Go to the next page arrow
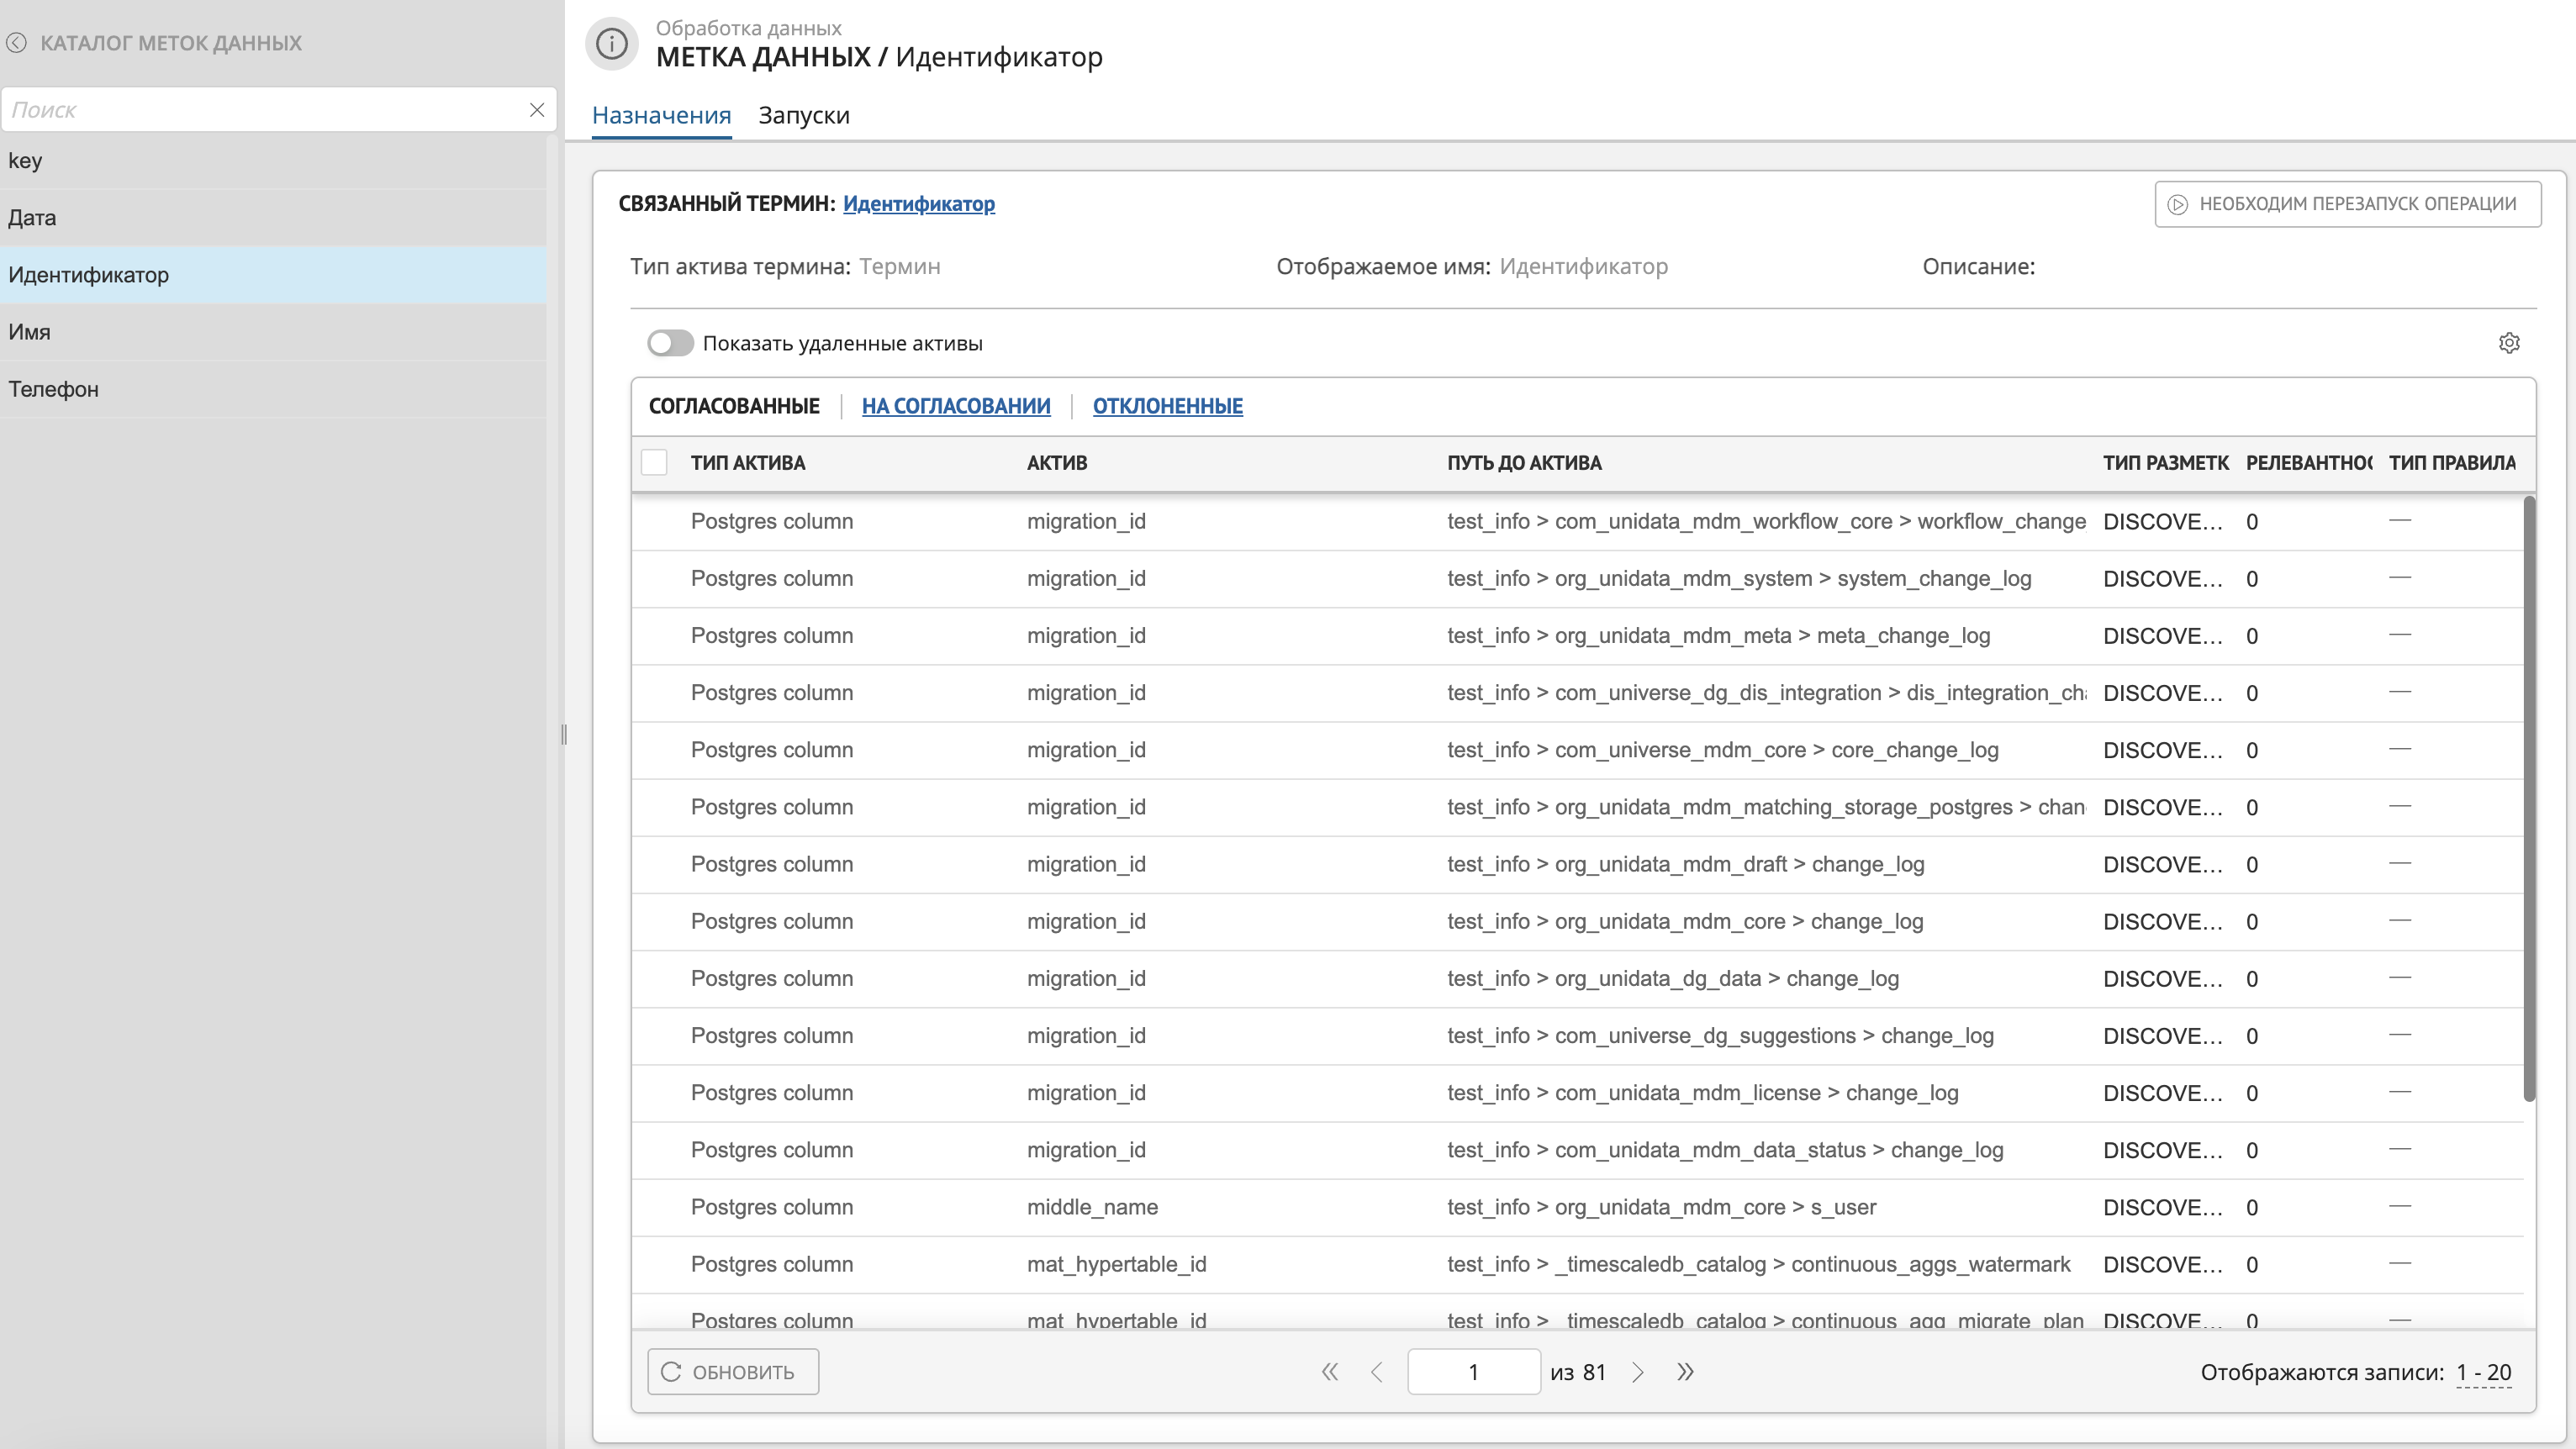2576x1449 pixels. [1637, 1372]
